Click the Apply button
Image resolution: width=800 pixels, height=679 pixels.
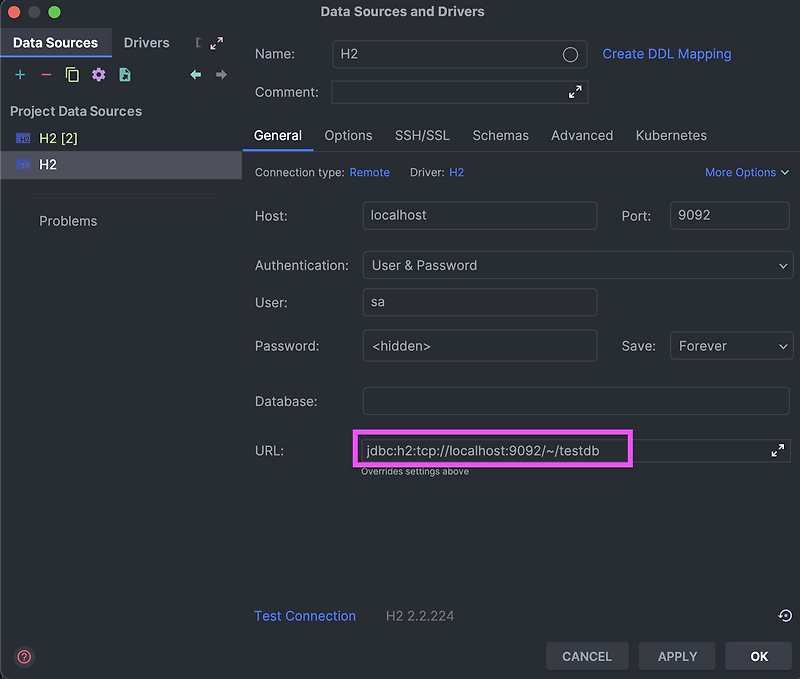tap(677, 656)
